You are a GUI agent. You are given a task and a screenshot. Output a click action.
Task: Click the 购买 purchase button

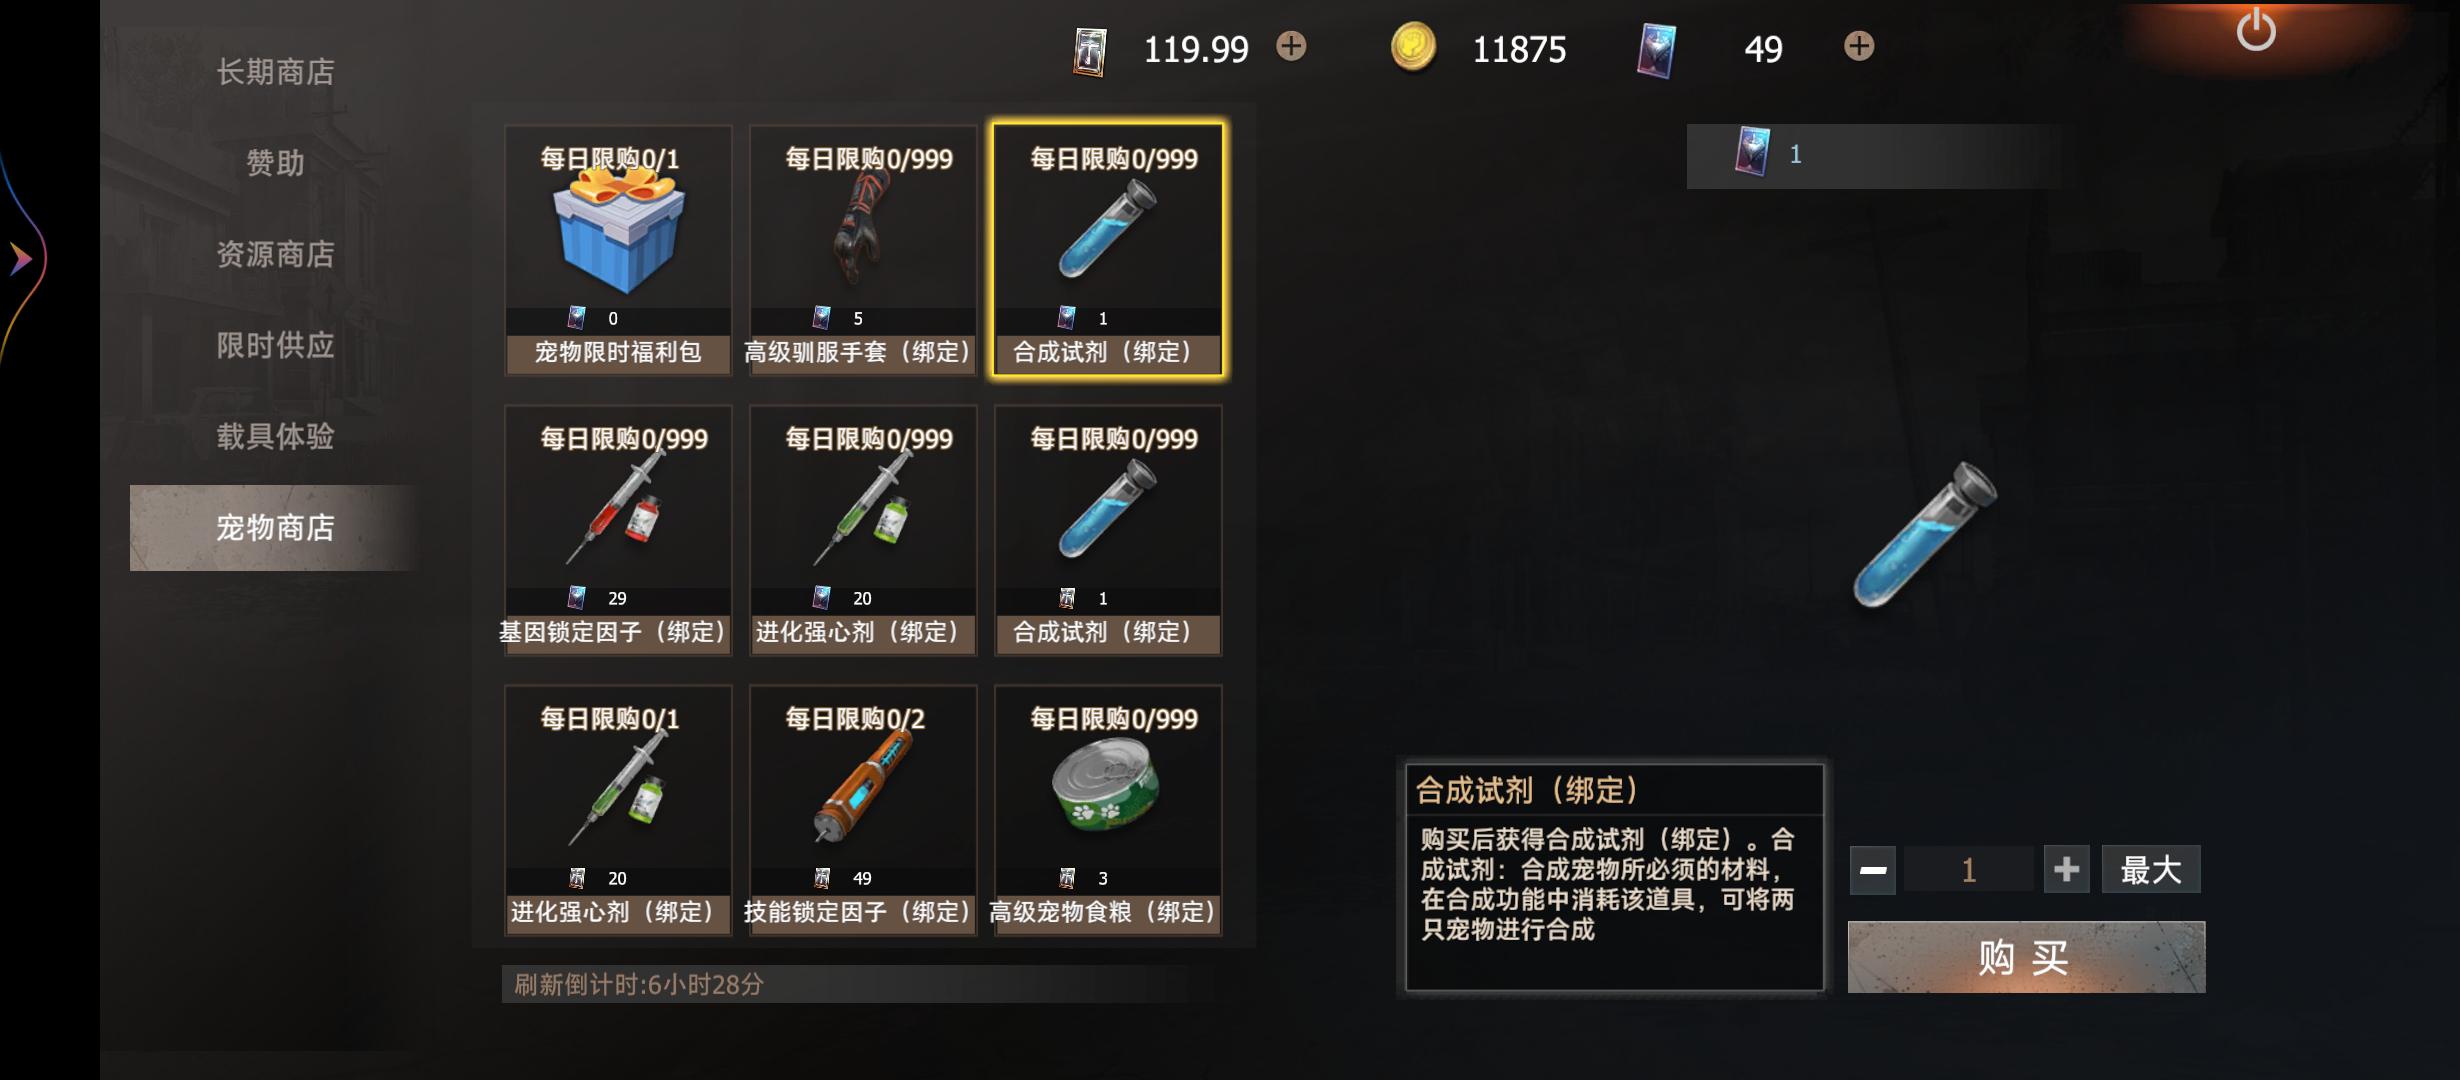tap(2026, 957)
